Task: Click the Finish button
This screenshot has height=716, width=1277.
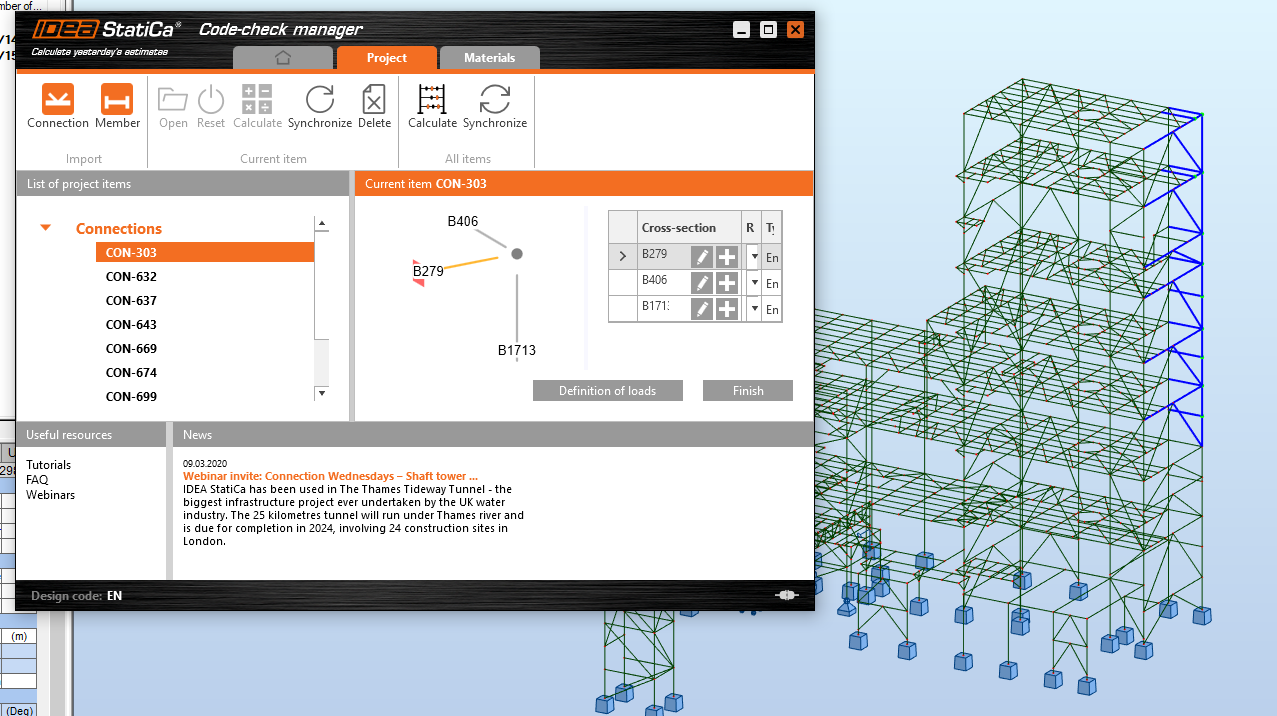Action: pyautogui.click(x=747, y=390)
